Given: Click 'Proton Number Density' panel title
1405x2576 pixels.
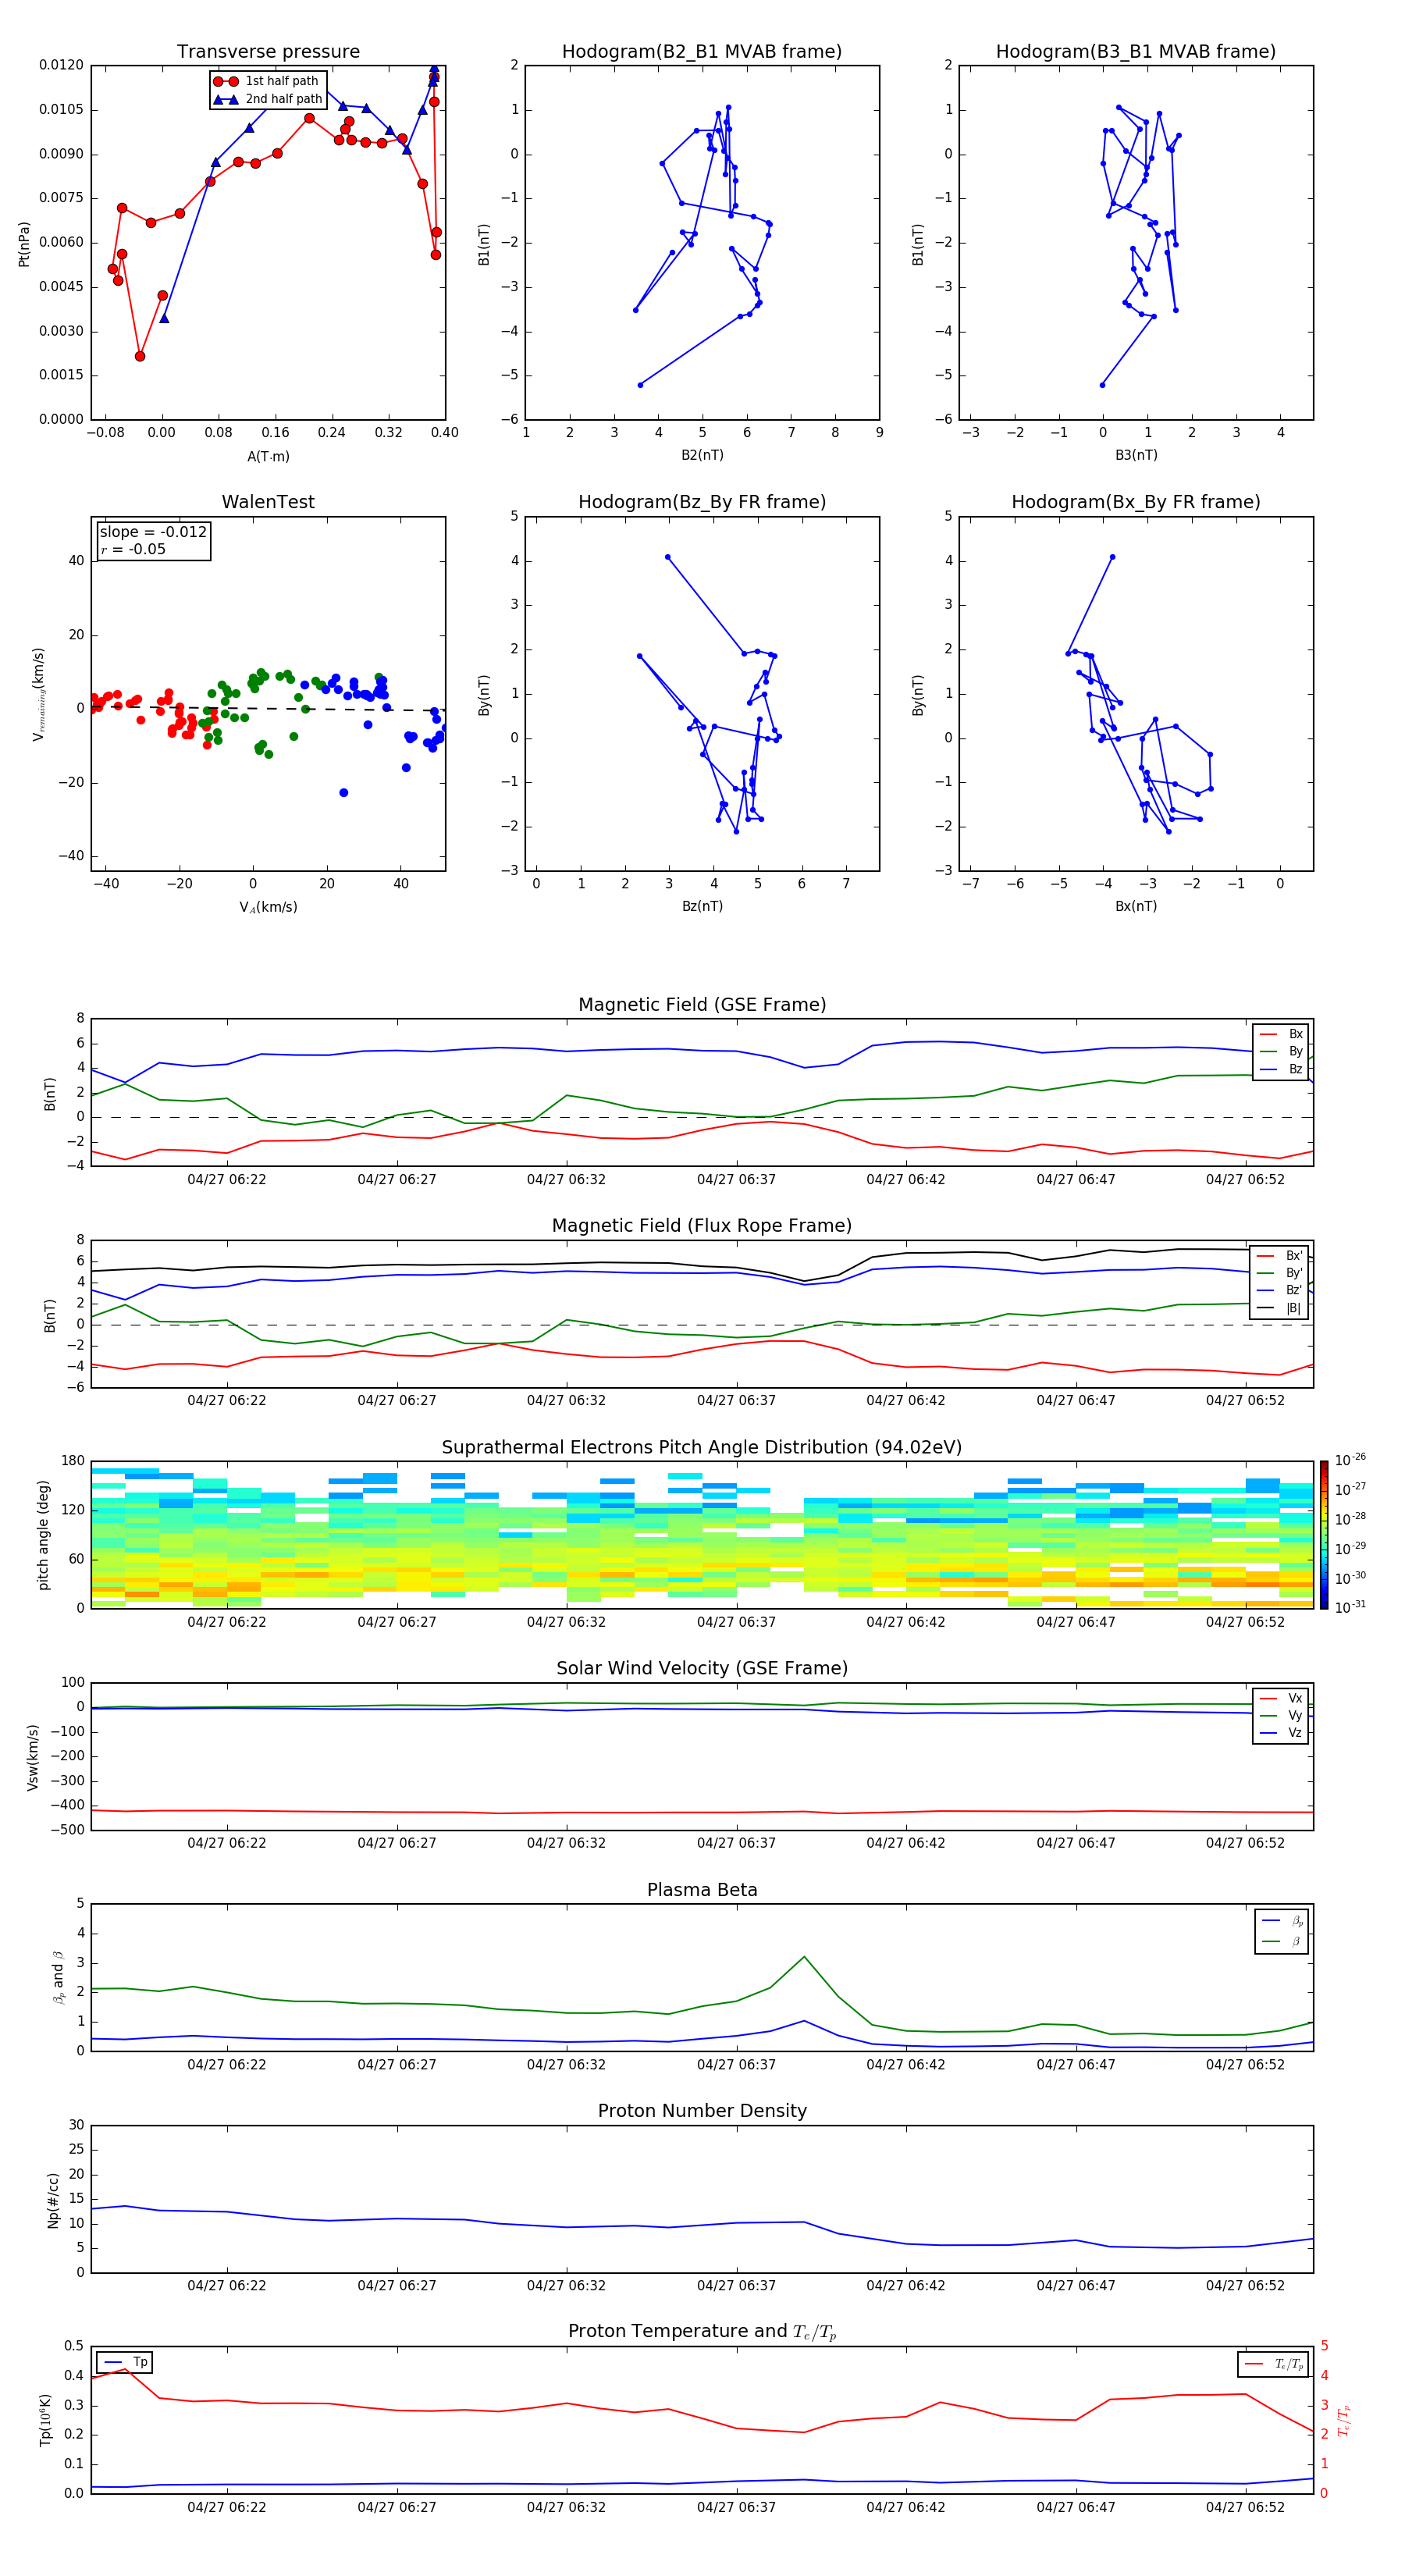Looking at the screenshot, I should (702, 2111).
